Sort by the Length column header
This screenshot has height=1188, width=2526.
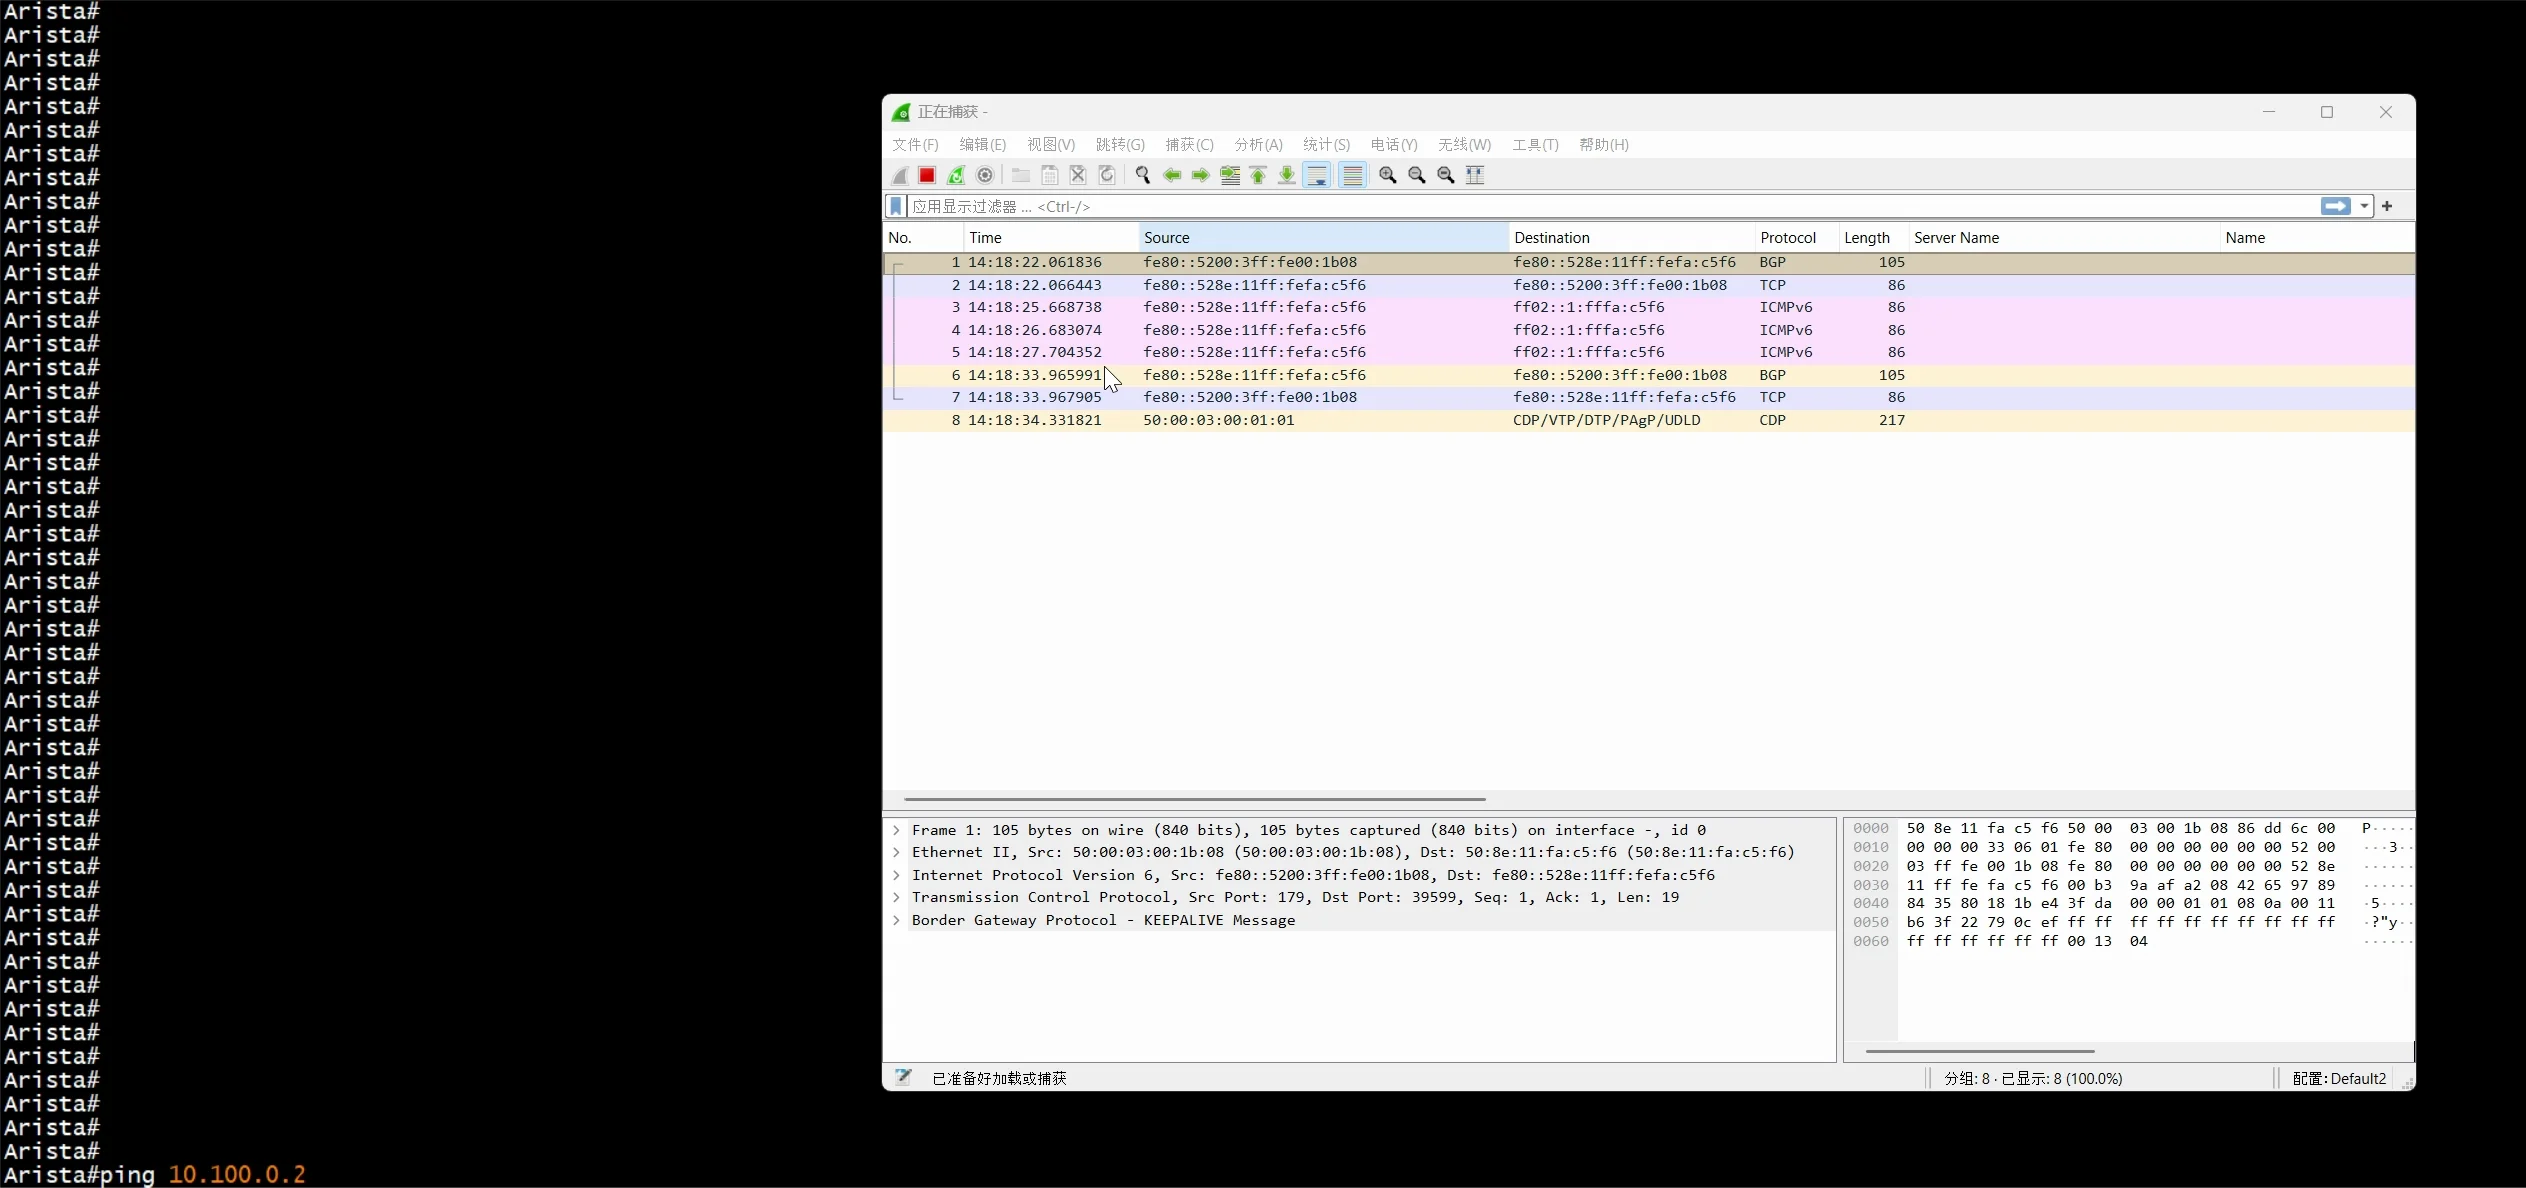click(1873, 238)
